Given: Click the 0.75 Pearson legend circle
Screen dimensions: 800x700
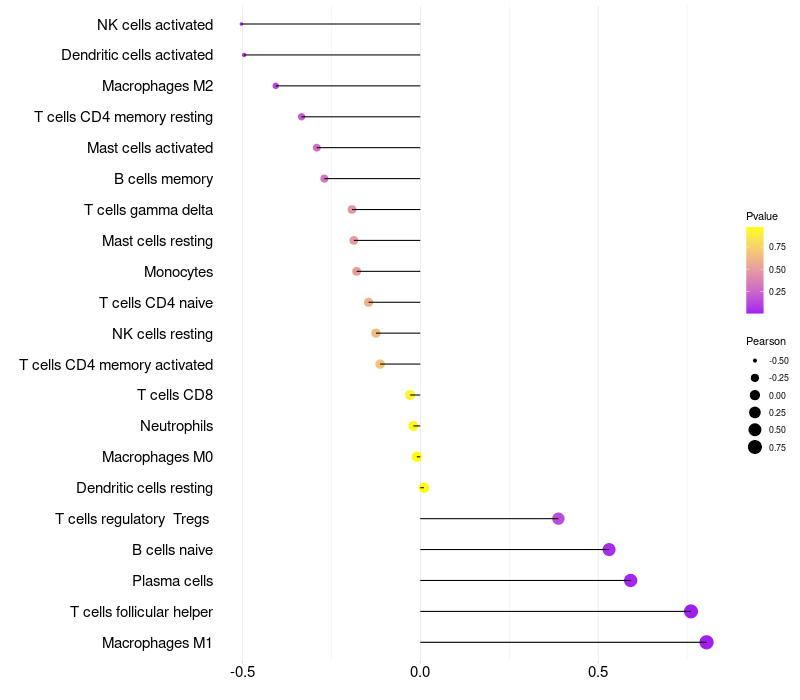Looking at the screenshot, I should tap(755, 447).
